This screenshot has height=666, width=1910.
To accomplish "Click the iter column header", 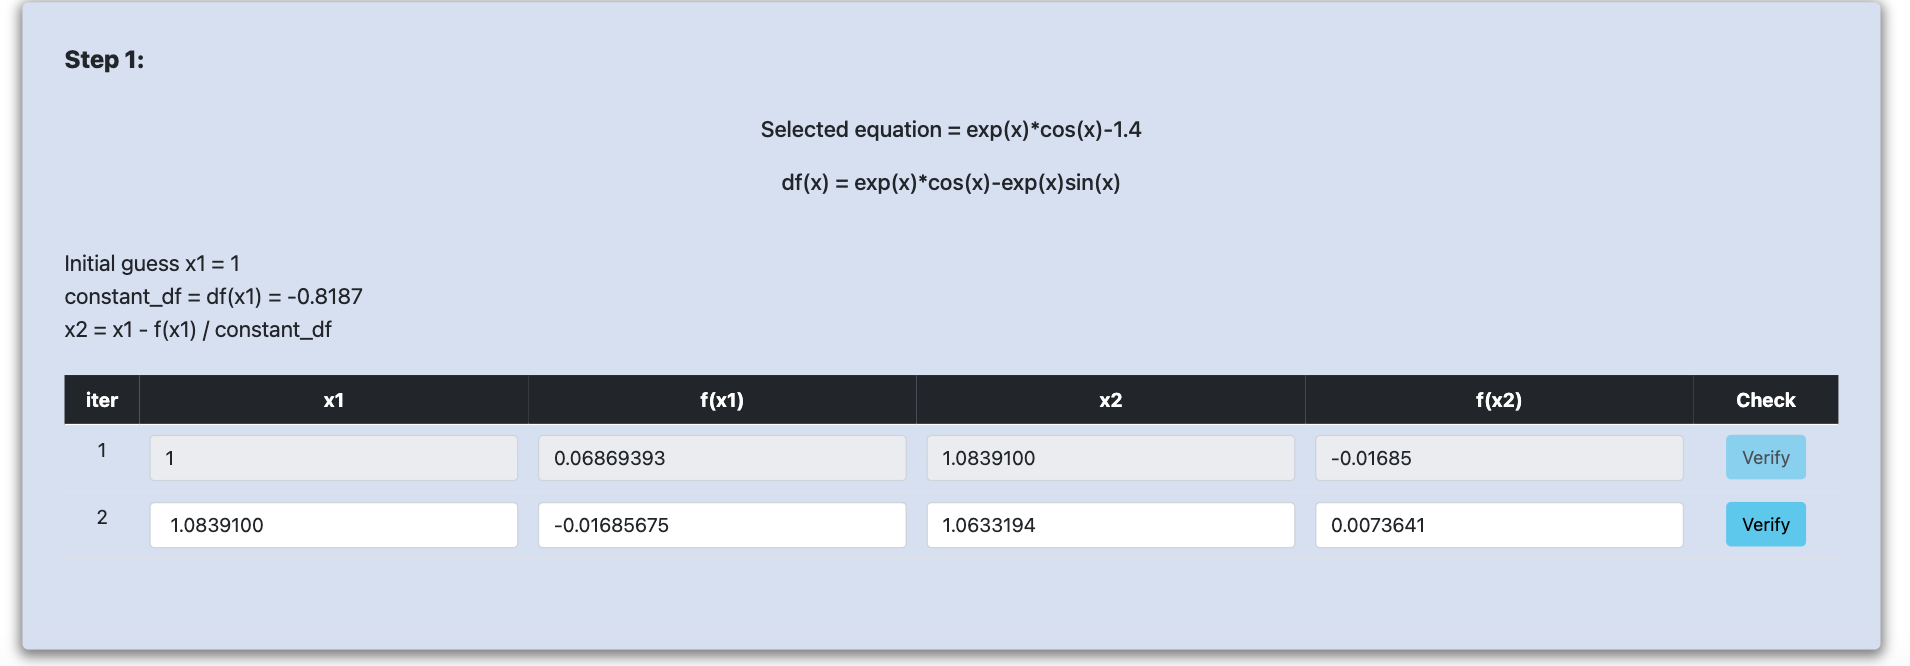I will (x=102, y=400).
